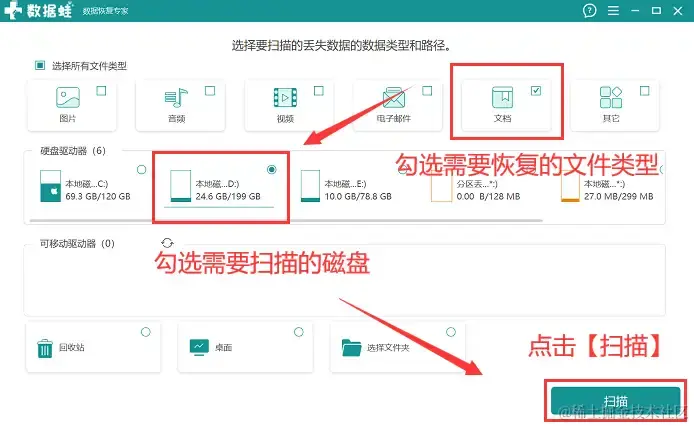Viewport: 694px width, 426px height.
Task: Check the 电子邮件 checkbox
Action: [427, 91]
